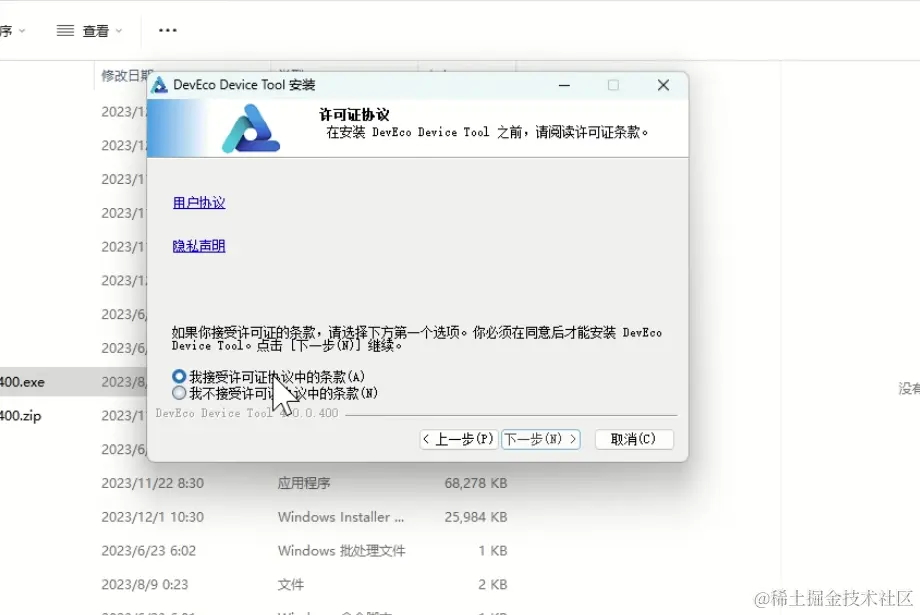
Task: Click the 取消(C) button
Action: point(634,439)
